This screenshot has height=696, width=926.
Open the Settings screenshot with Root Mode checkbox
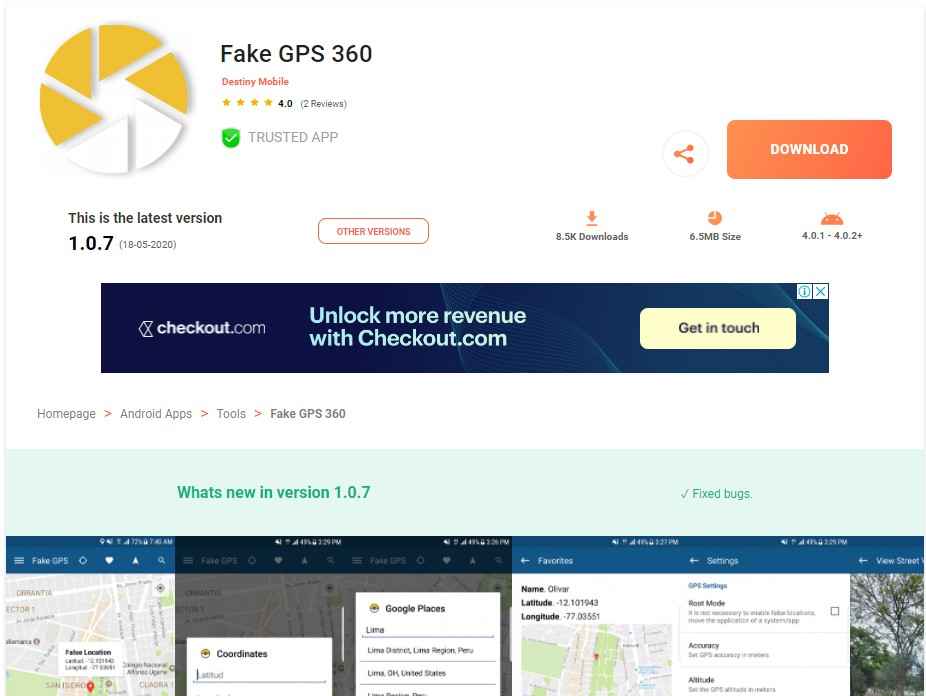765,616
